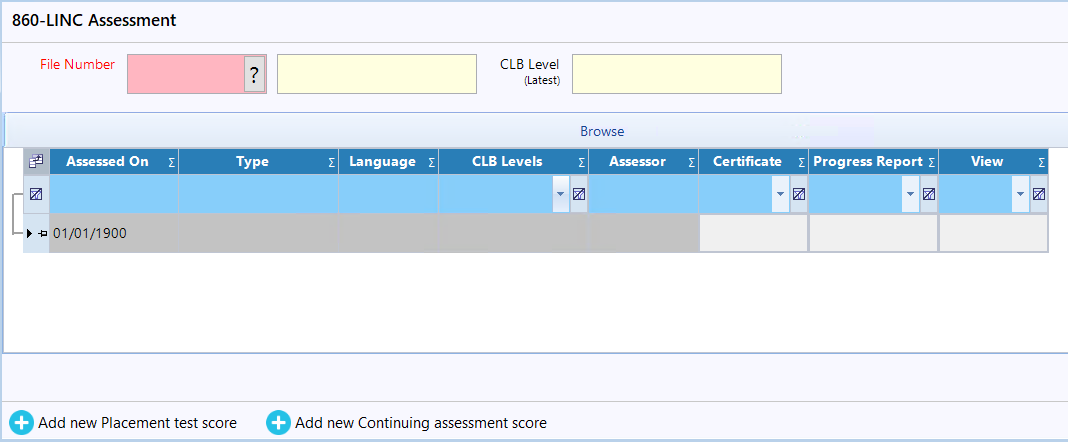
Task: Expand the 01/01/1900 row
Action: pyautogui.click(x=29, y=234)
